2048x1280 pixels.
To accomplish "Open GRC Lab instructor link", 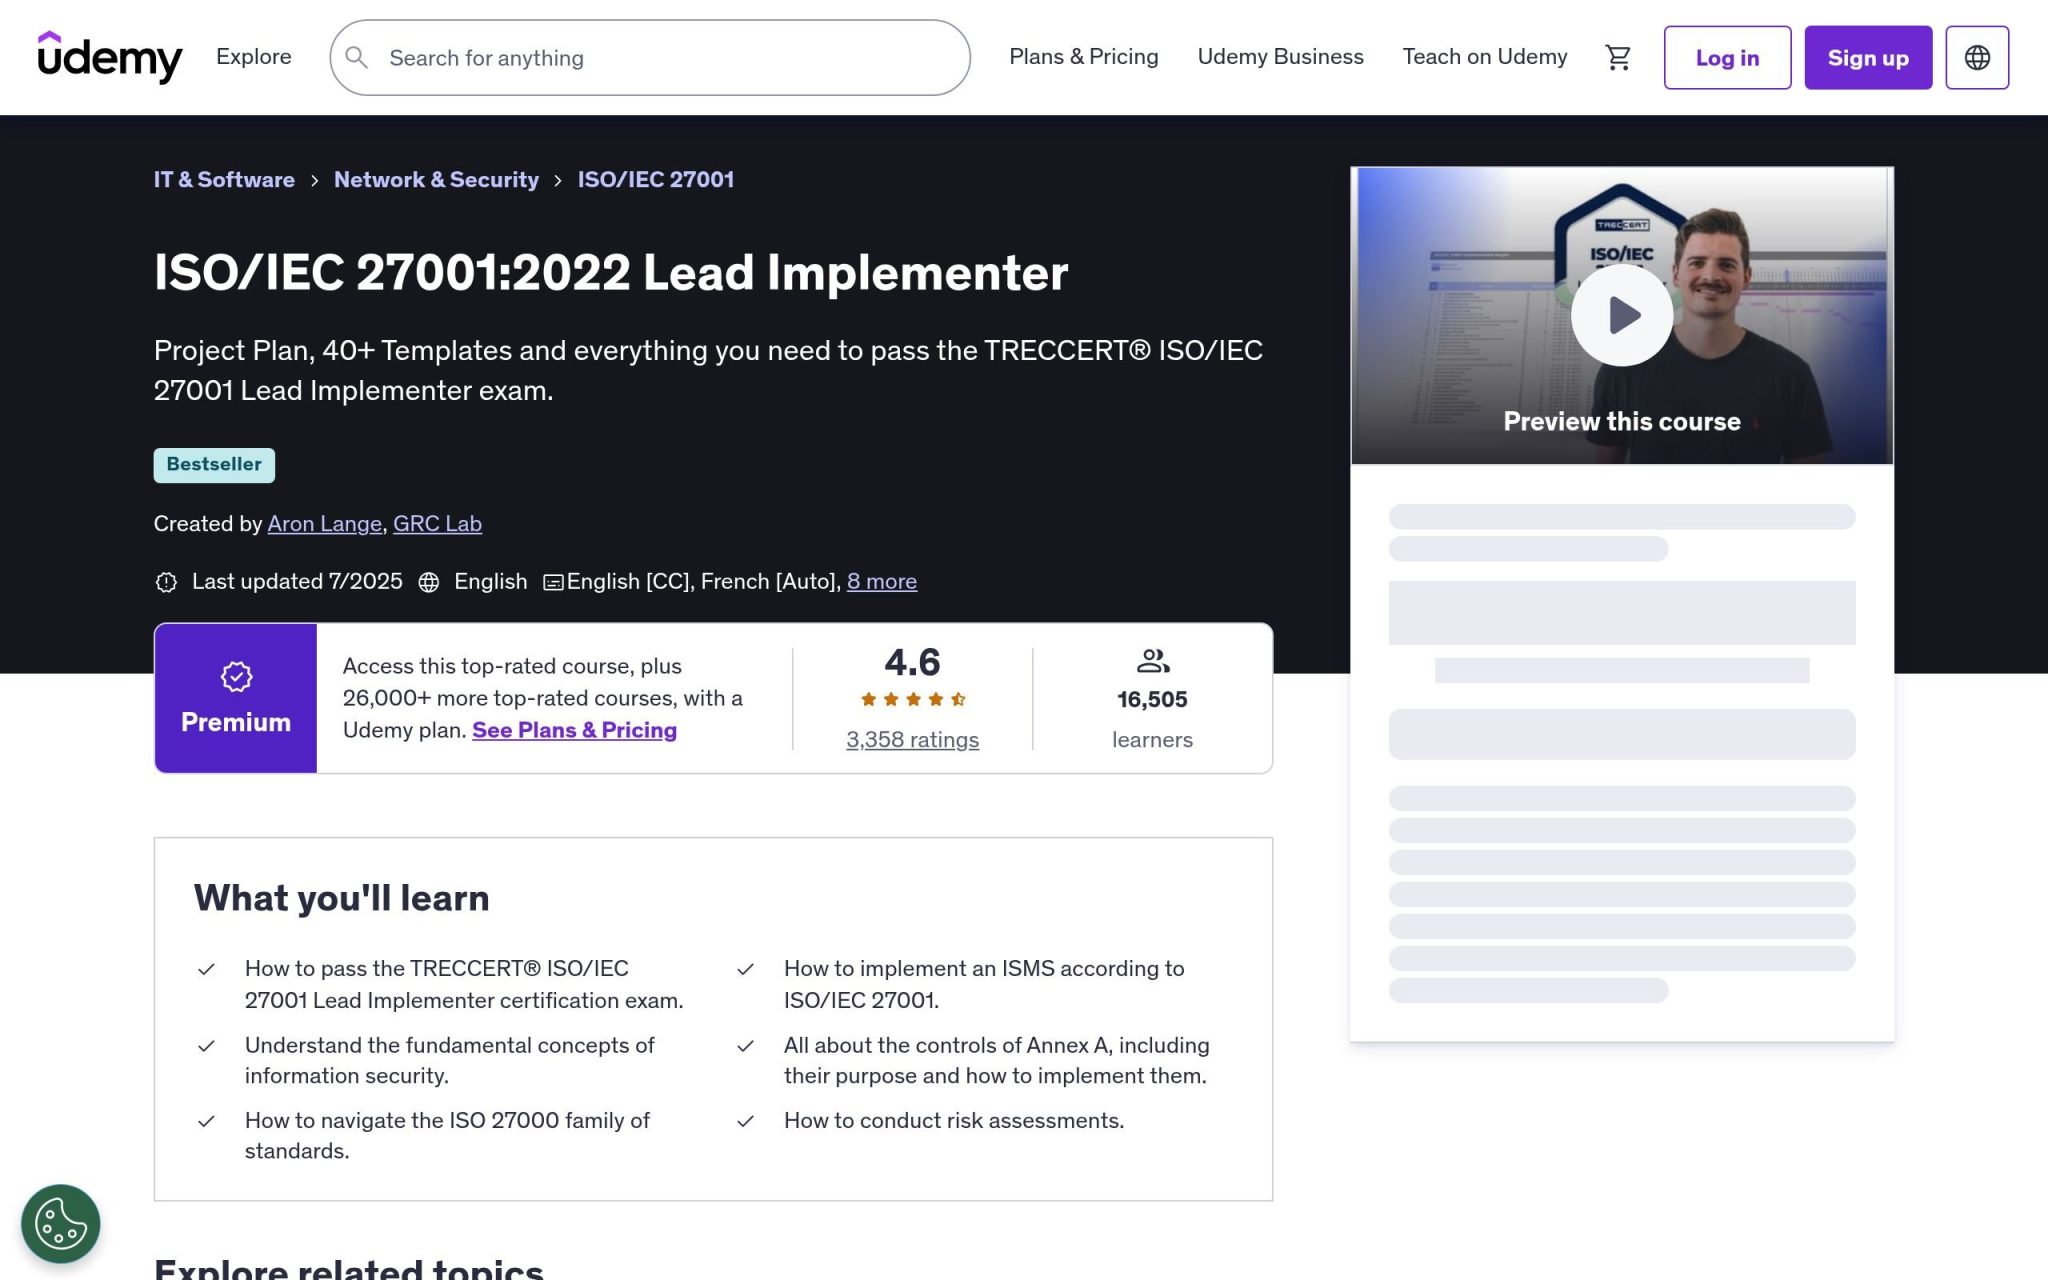I will pyautogui.click(x=437, y=524).
